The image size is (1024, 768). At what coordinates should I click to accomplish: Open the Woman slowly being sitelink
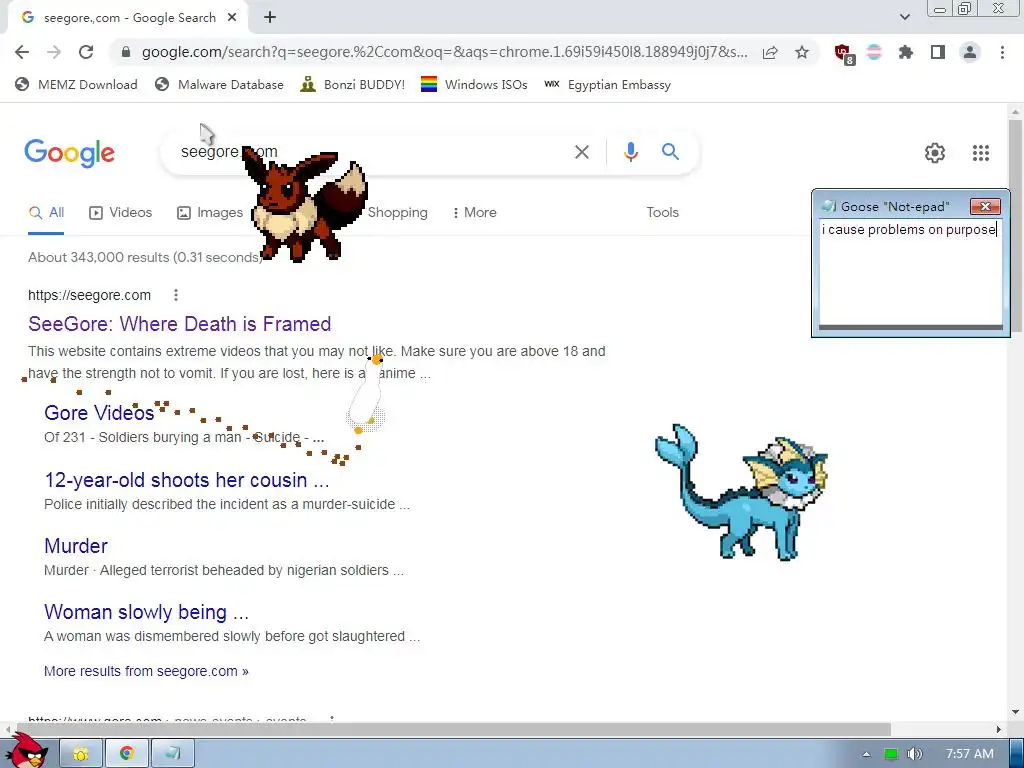pos(146,612)
